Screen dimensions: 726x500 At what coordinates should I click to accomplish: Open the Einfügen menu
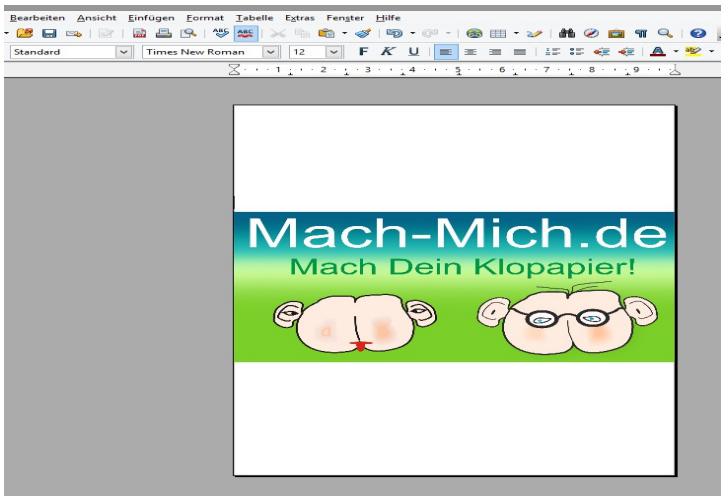151,18
